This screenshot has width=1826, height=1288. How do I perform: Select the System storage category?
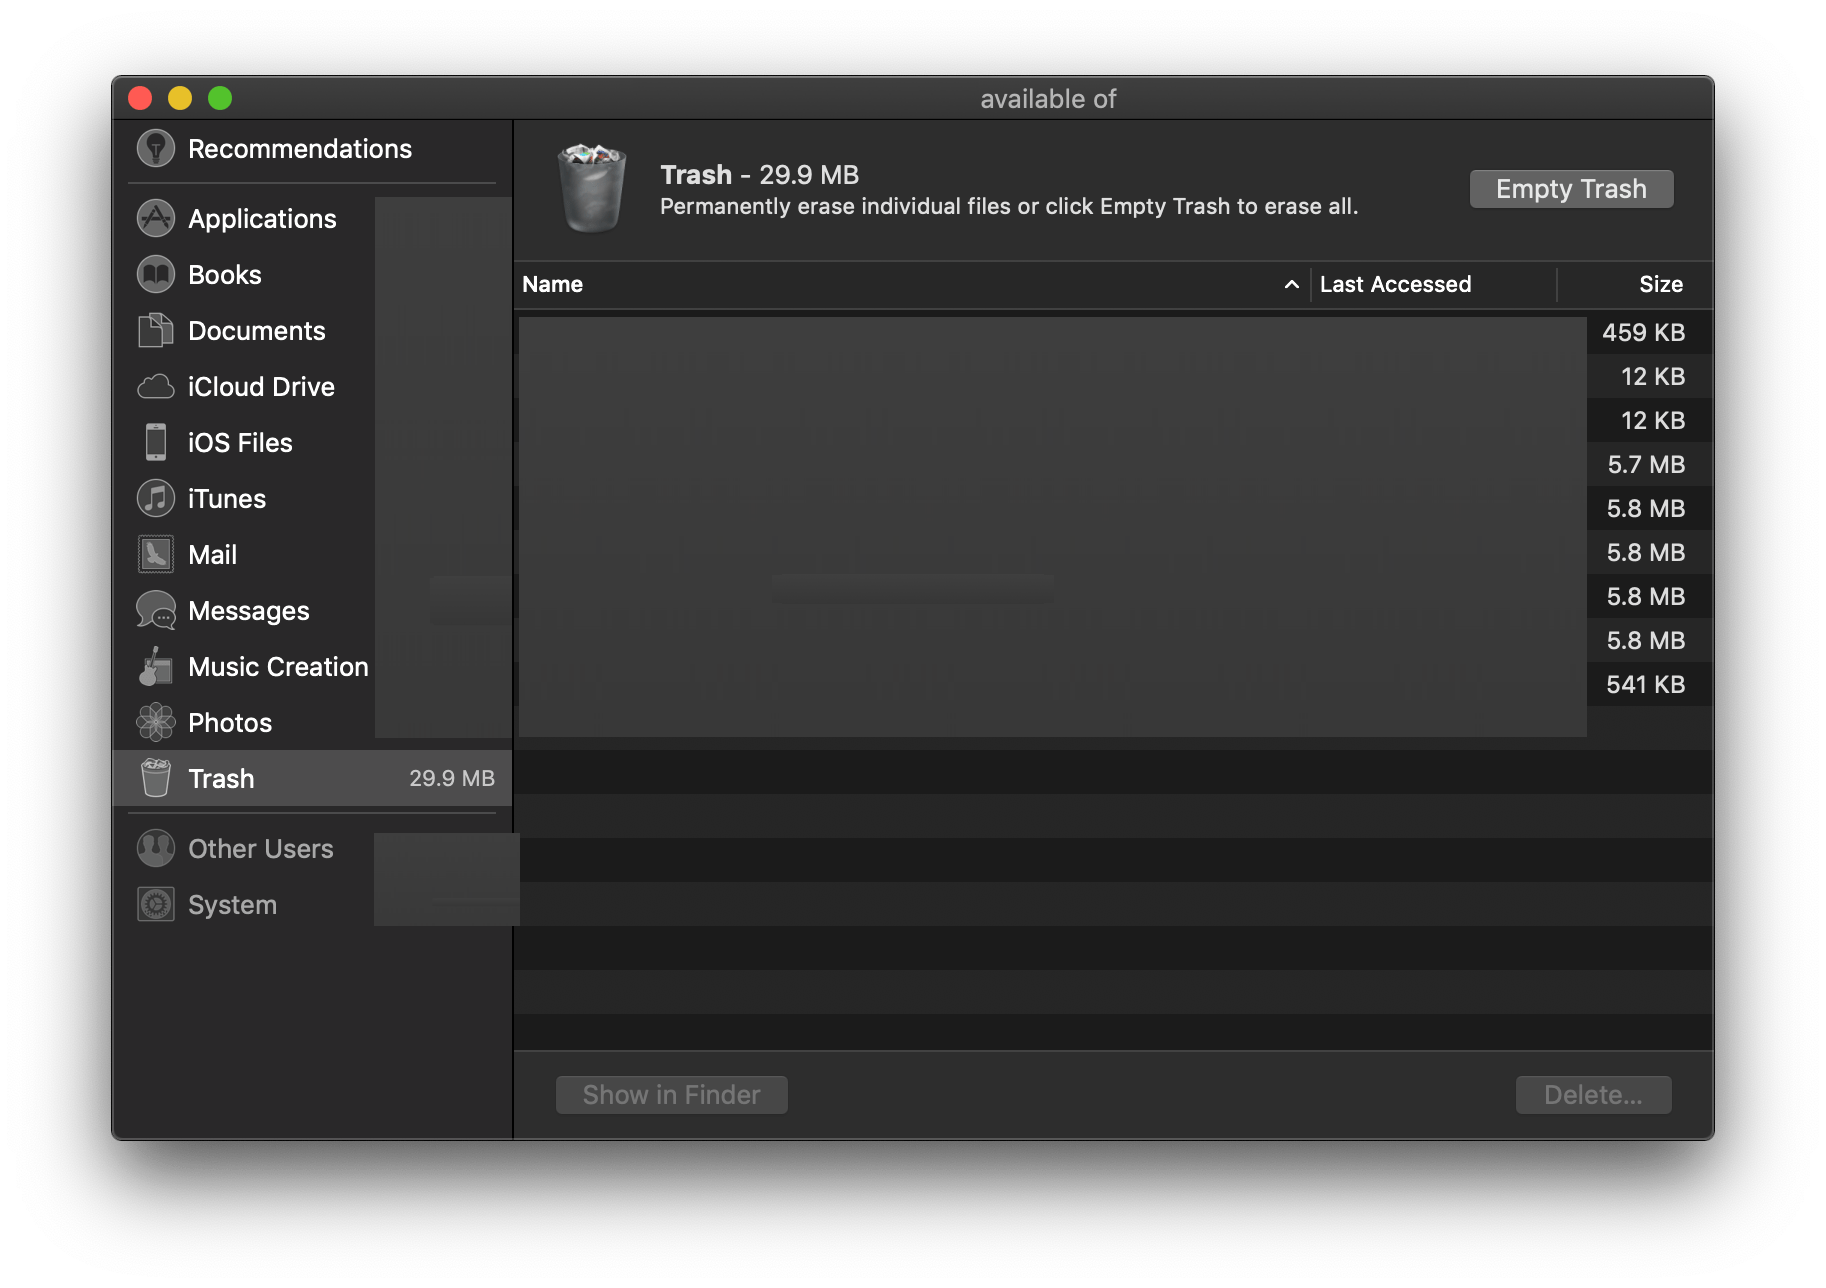pos(231,904)
